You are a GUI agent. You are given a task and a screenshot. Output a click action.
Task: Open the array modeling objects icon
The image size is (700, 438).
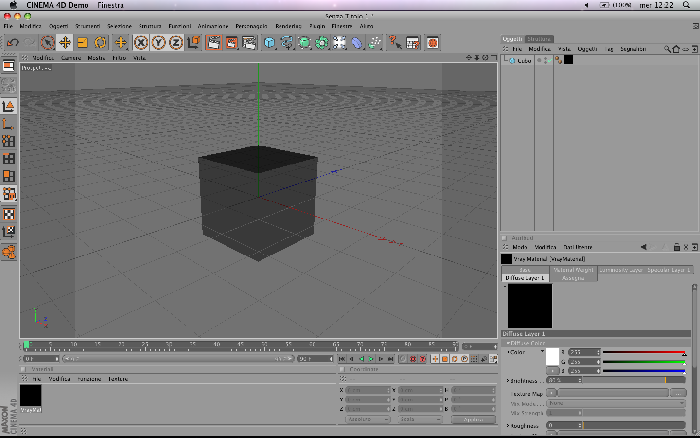[322, 43]
